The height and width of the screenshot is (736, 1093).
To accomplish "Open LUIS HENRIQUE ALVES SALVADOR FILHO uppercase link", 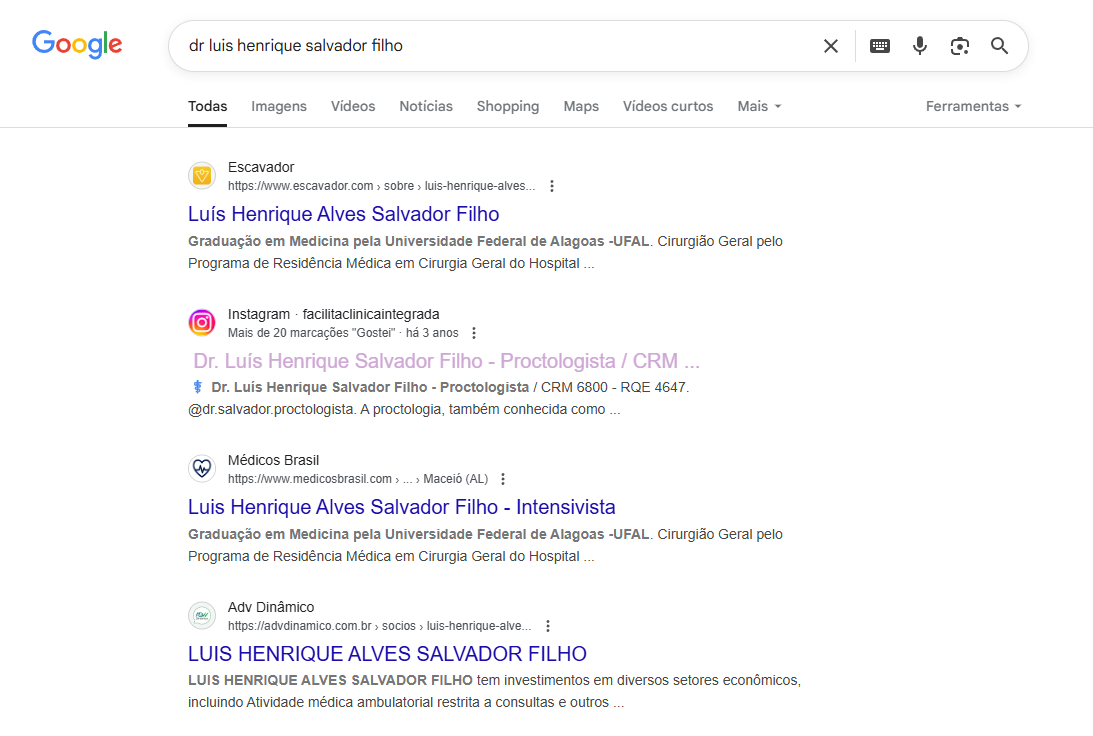I will click(388, 654).
